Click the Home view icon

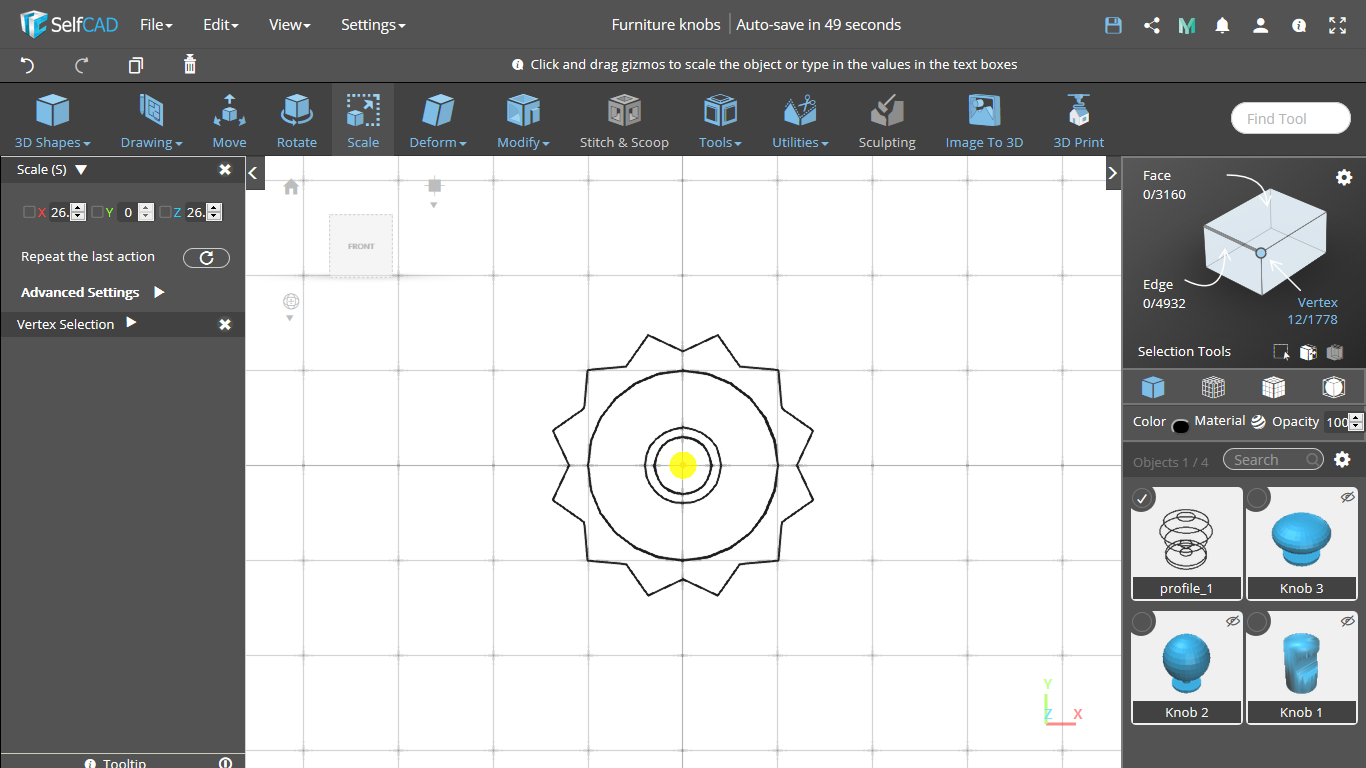[x=291, y=187]
